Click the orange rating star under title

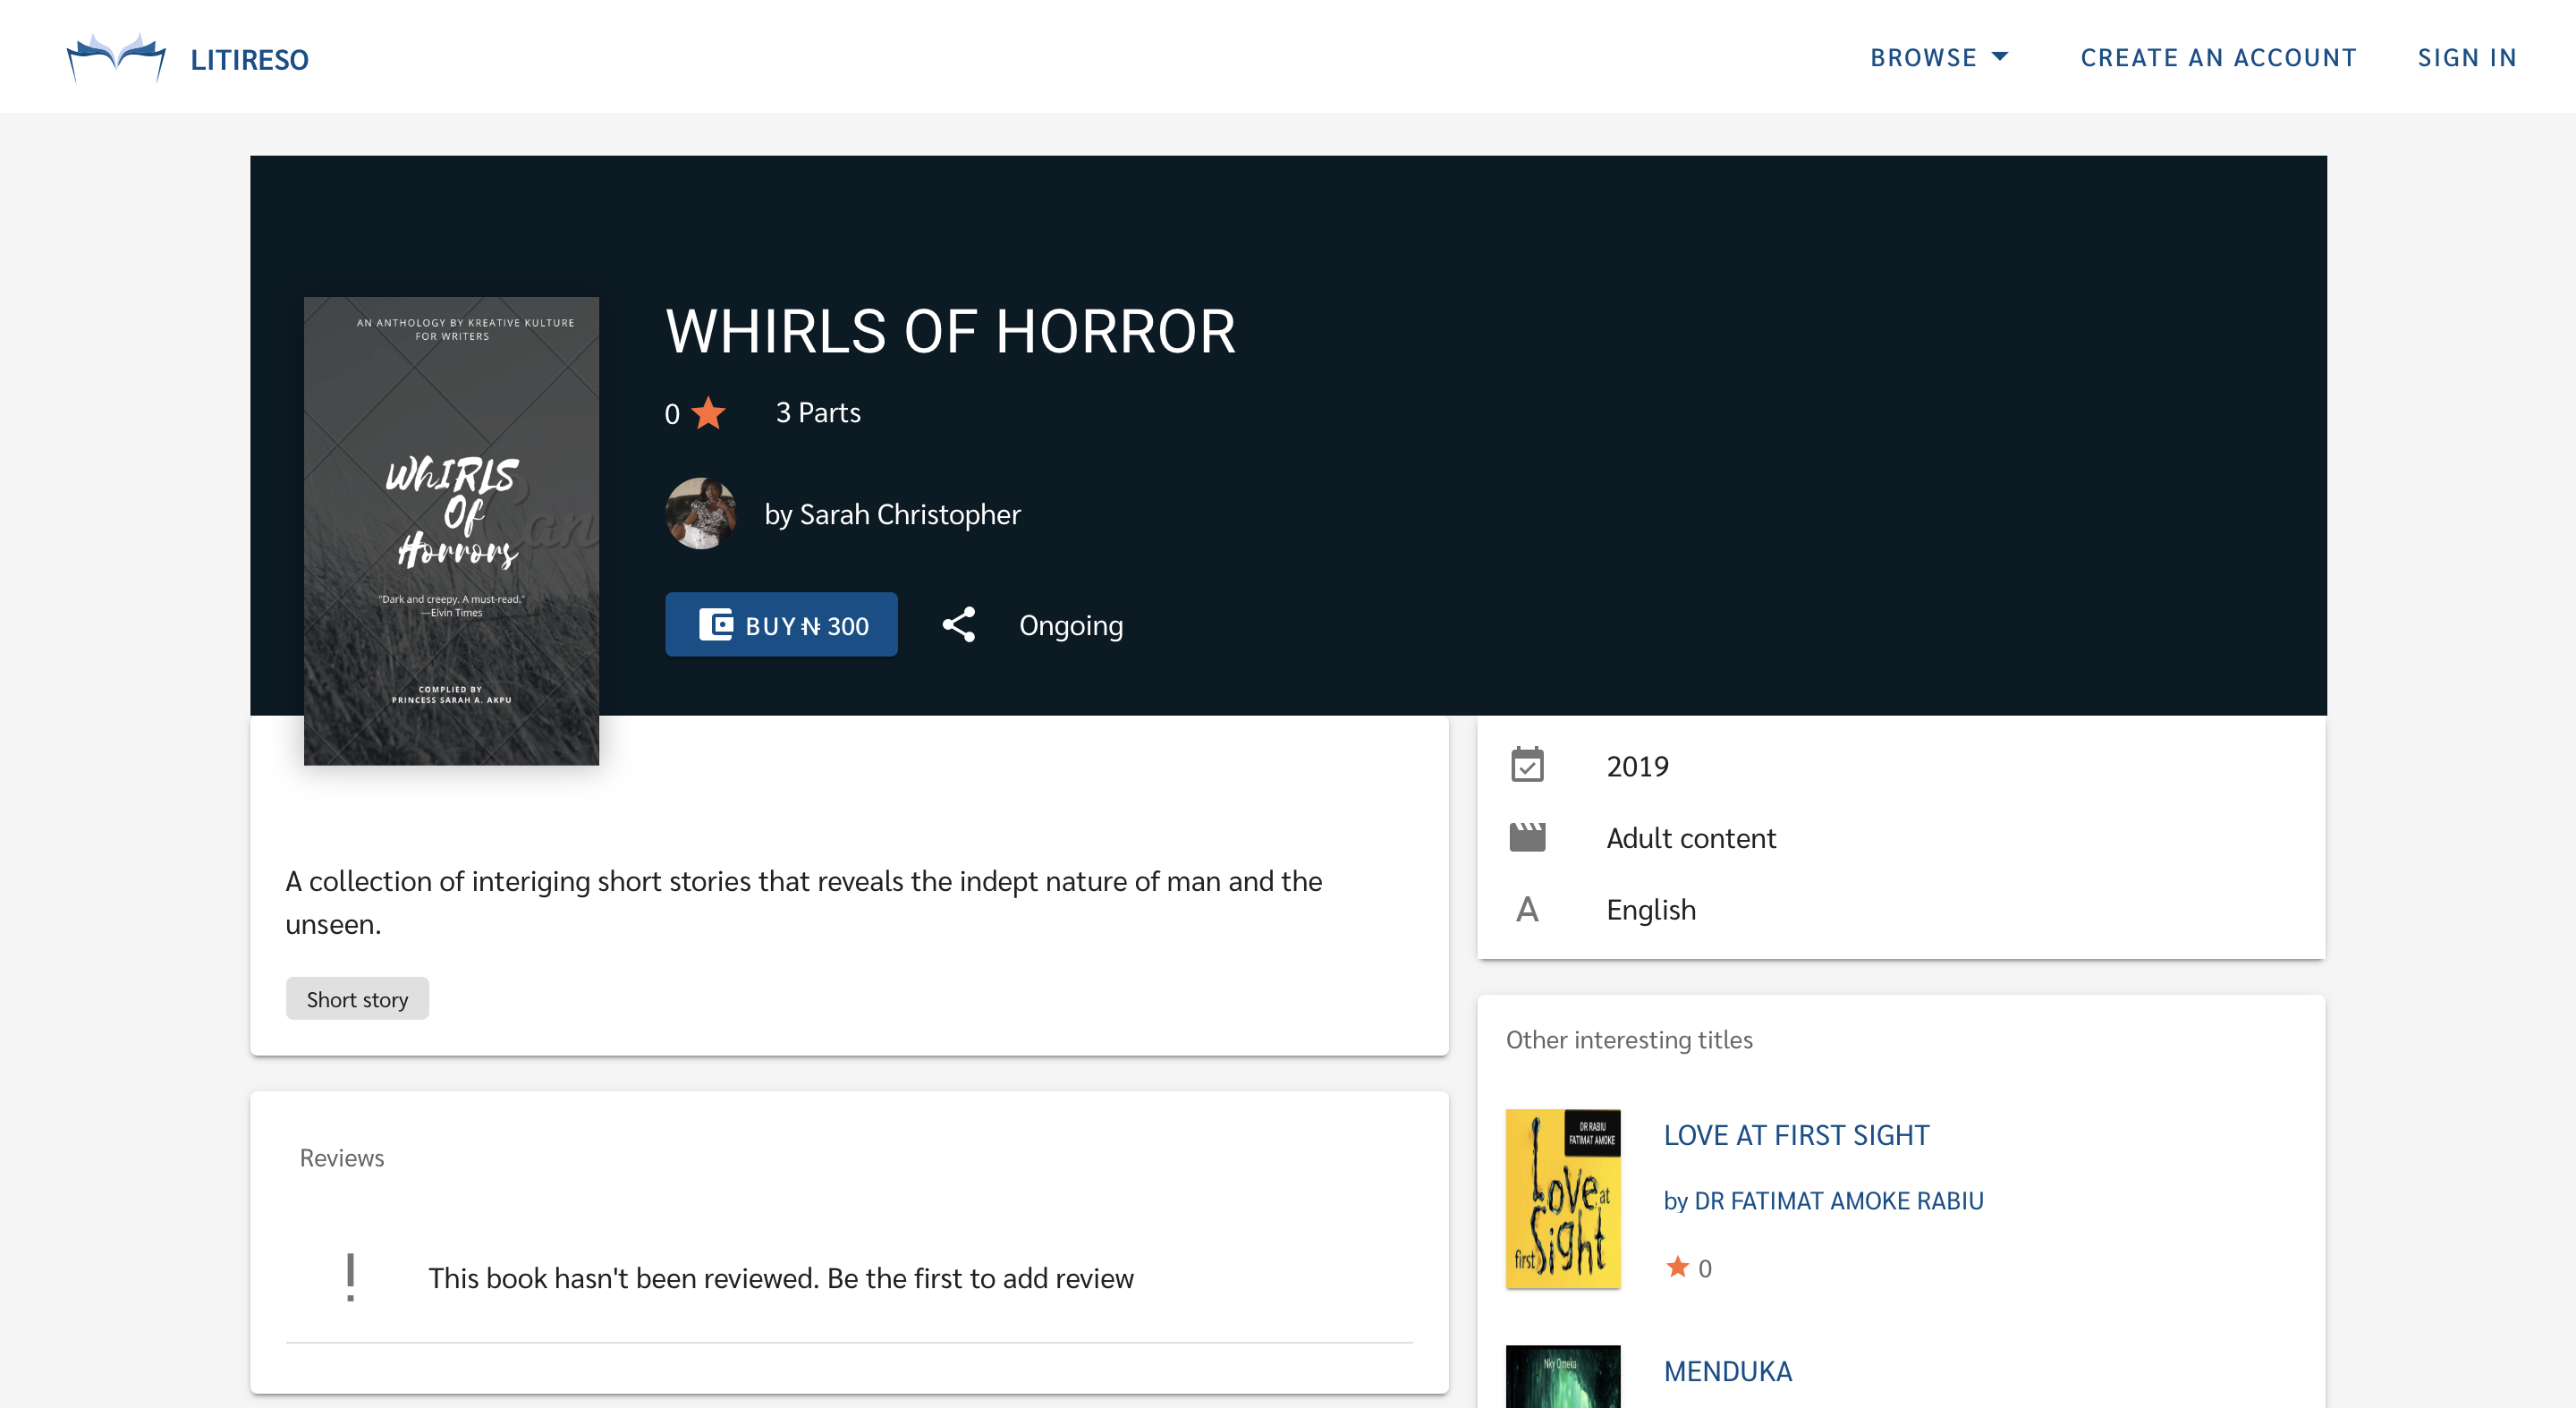708,413
